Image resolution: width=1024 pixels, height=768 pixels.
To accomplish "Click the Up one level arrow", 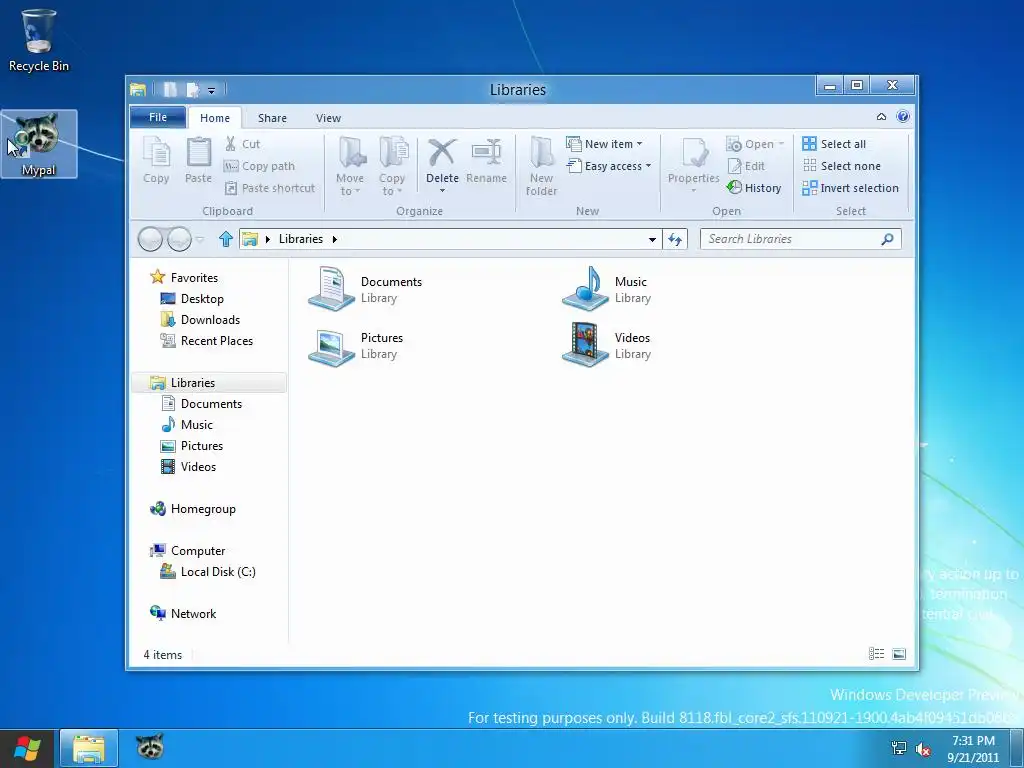I will tap(226, 239).
